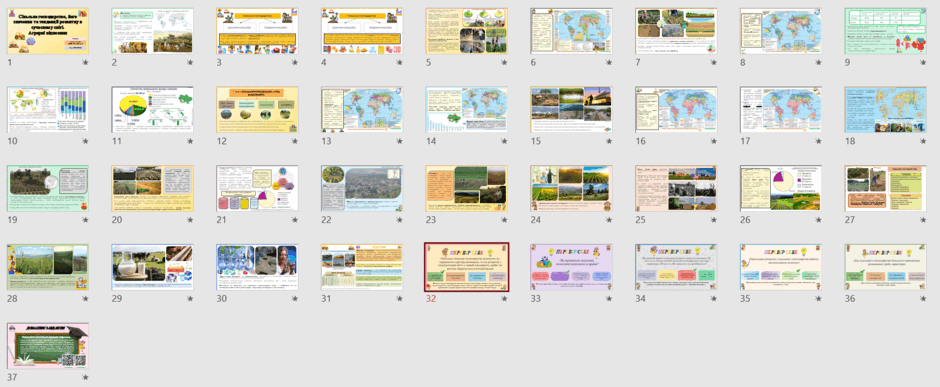Choose slide 5 thumbnail
This screenshot has height=387, width=940.
(467, 31)
